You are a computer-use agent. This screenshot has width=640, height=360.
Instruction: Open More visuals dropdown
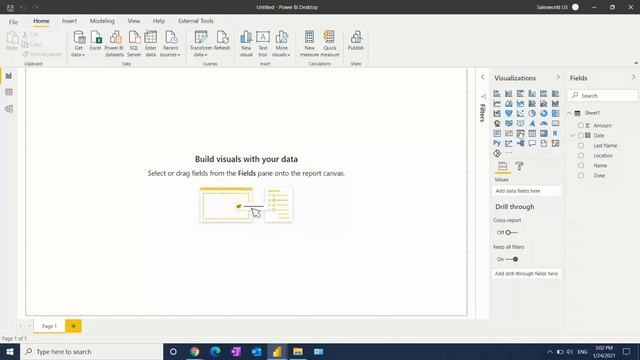click(x=281, y=43)
